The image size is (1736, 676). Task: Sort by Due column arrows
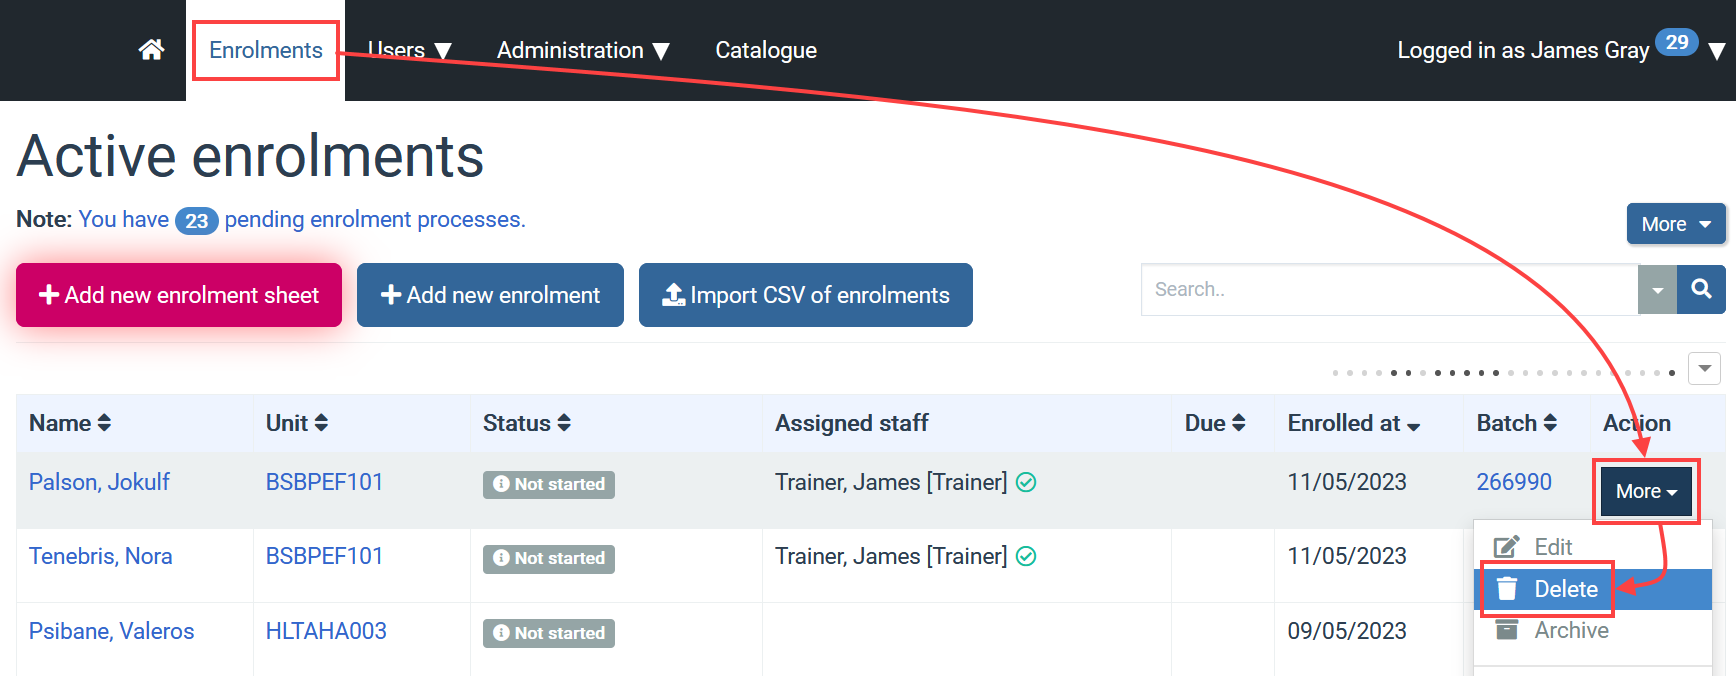(1239, 423)
